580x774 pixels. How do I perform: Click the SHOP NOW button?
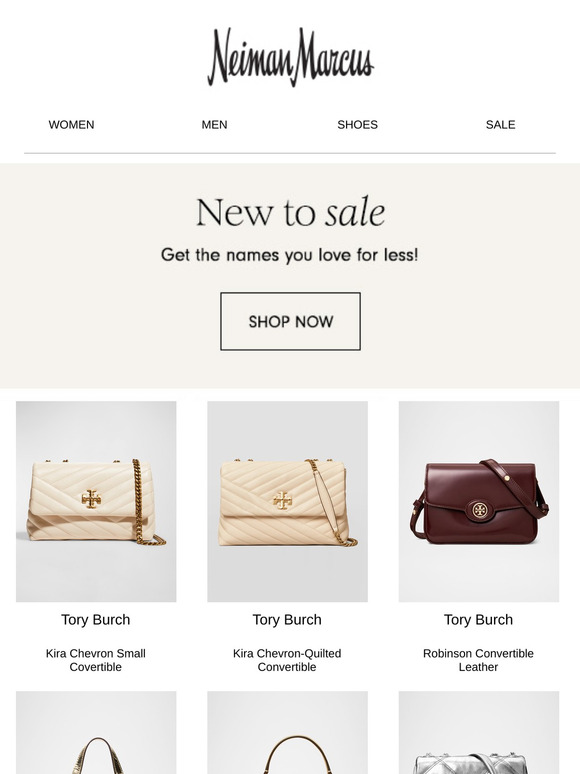(290, 321)
